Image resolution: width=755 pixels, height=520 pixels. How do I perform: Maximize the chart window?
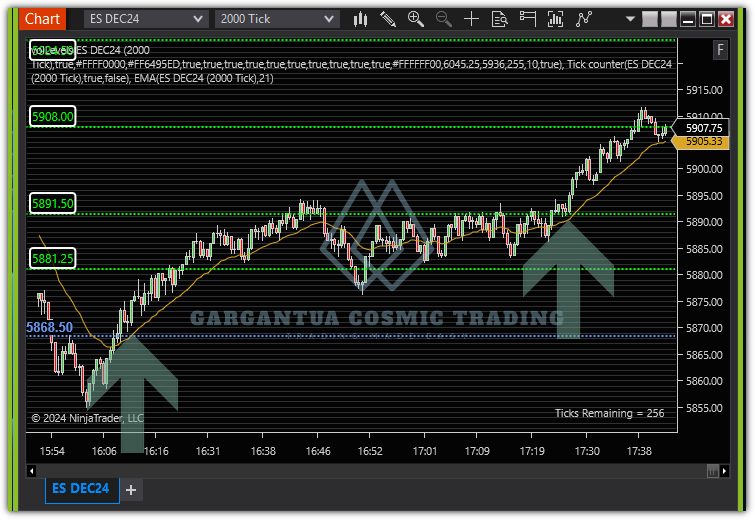(x=707, y=19)
